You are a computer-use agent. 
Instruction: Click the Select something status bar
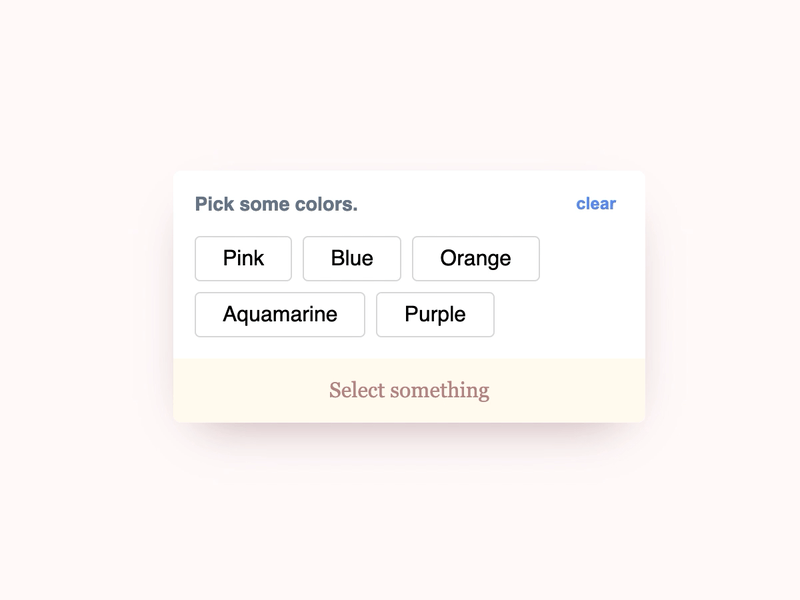(408, 389)
